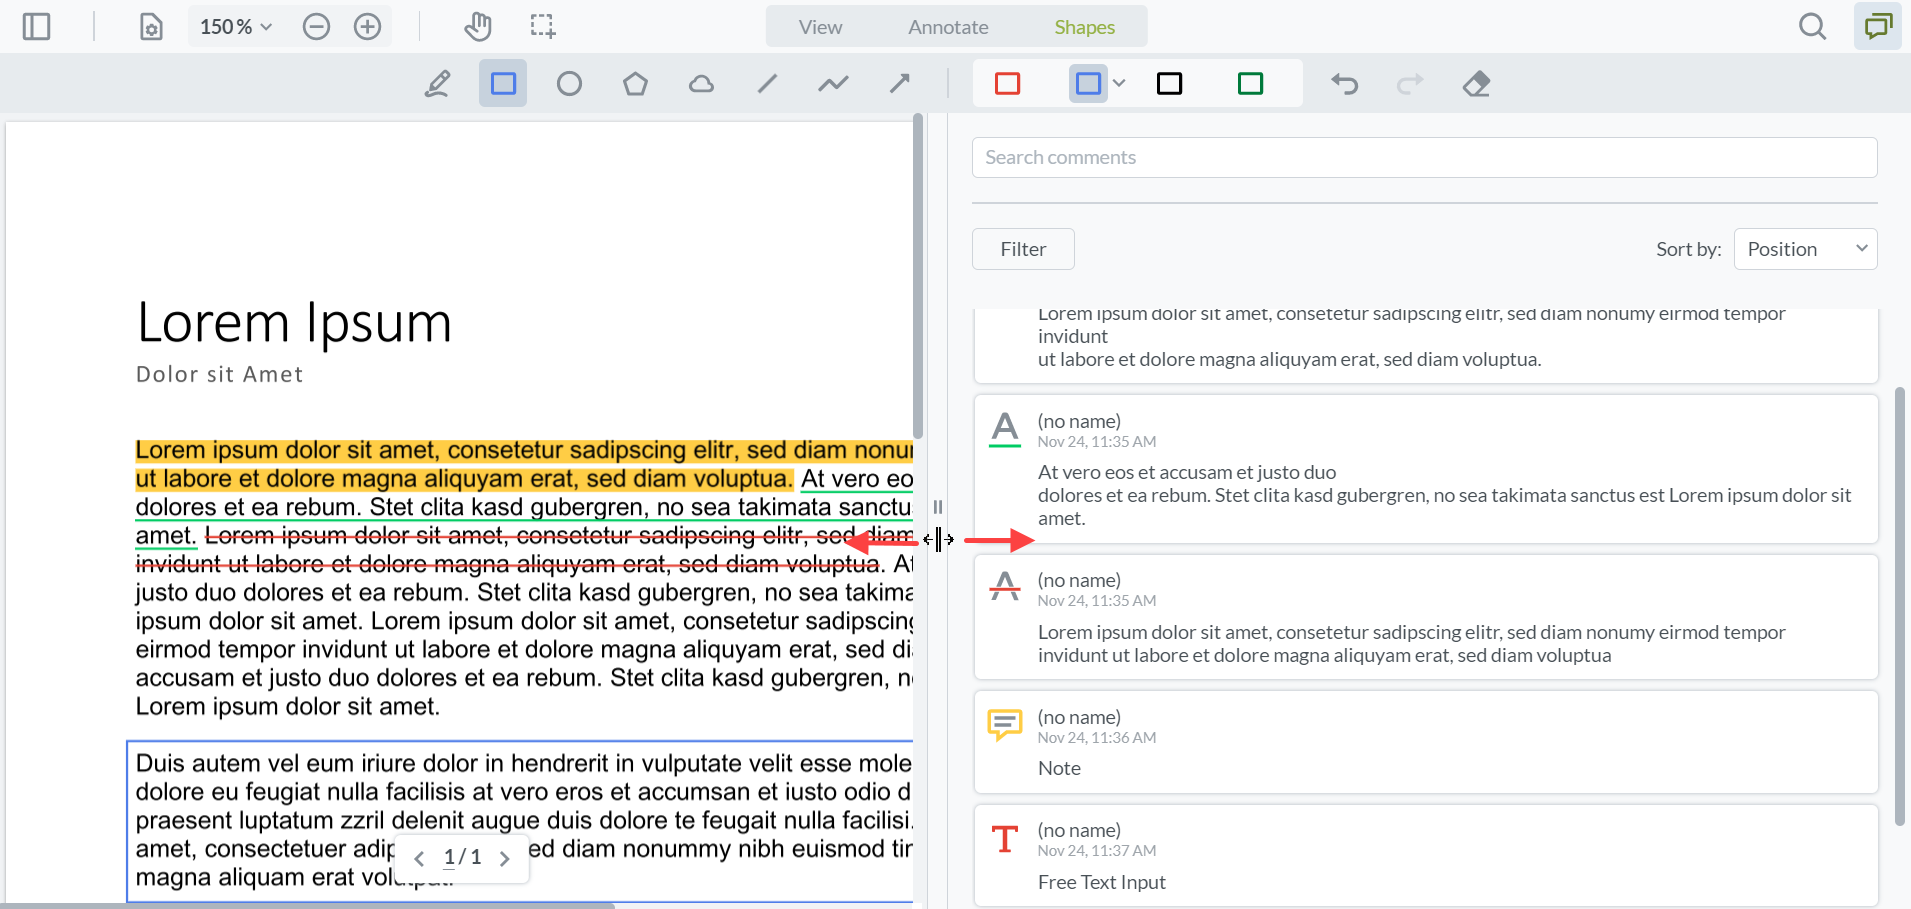Select the free text comment icon
Screen dimensions: 1911x909
click(1005, 838)
